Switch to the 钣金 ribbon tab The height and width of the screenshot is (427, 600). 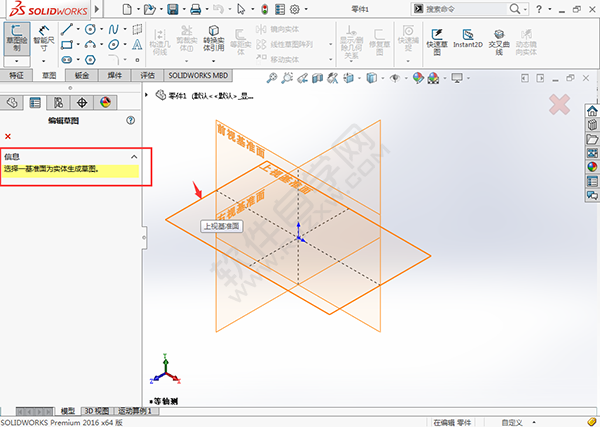pyautogui.click(x=82, y=75)
